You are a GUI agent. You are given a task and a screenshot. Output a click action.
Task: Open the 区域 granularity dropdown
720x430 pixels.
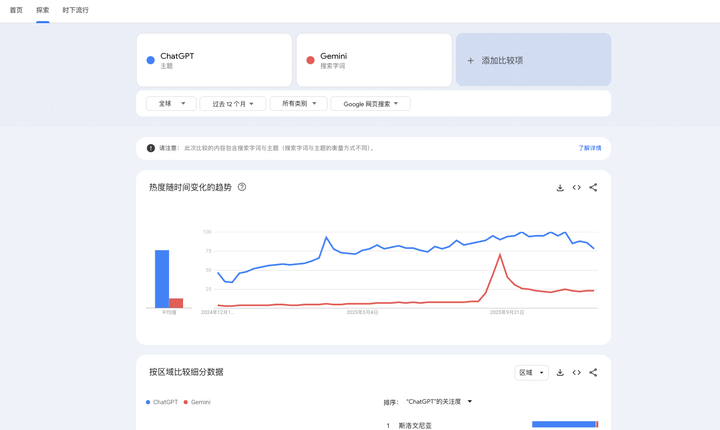pyautogui.click(x=531, y=373)
